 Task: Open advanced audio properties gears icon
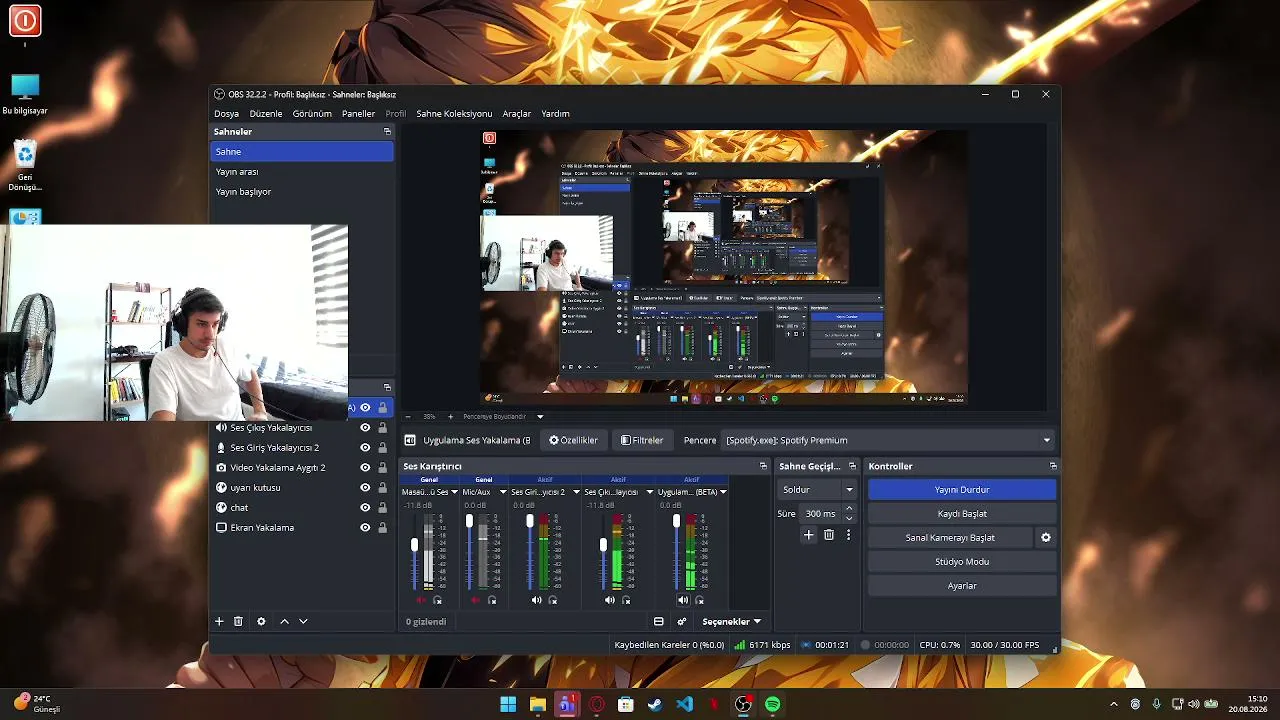click(682, 621)
